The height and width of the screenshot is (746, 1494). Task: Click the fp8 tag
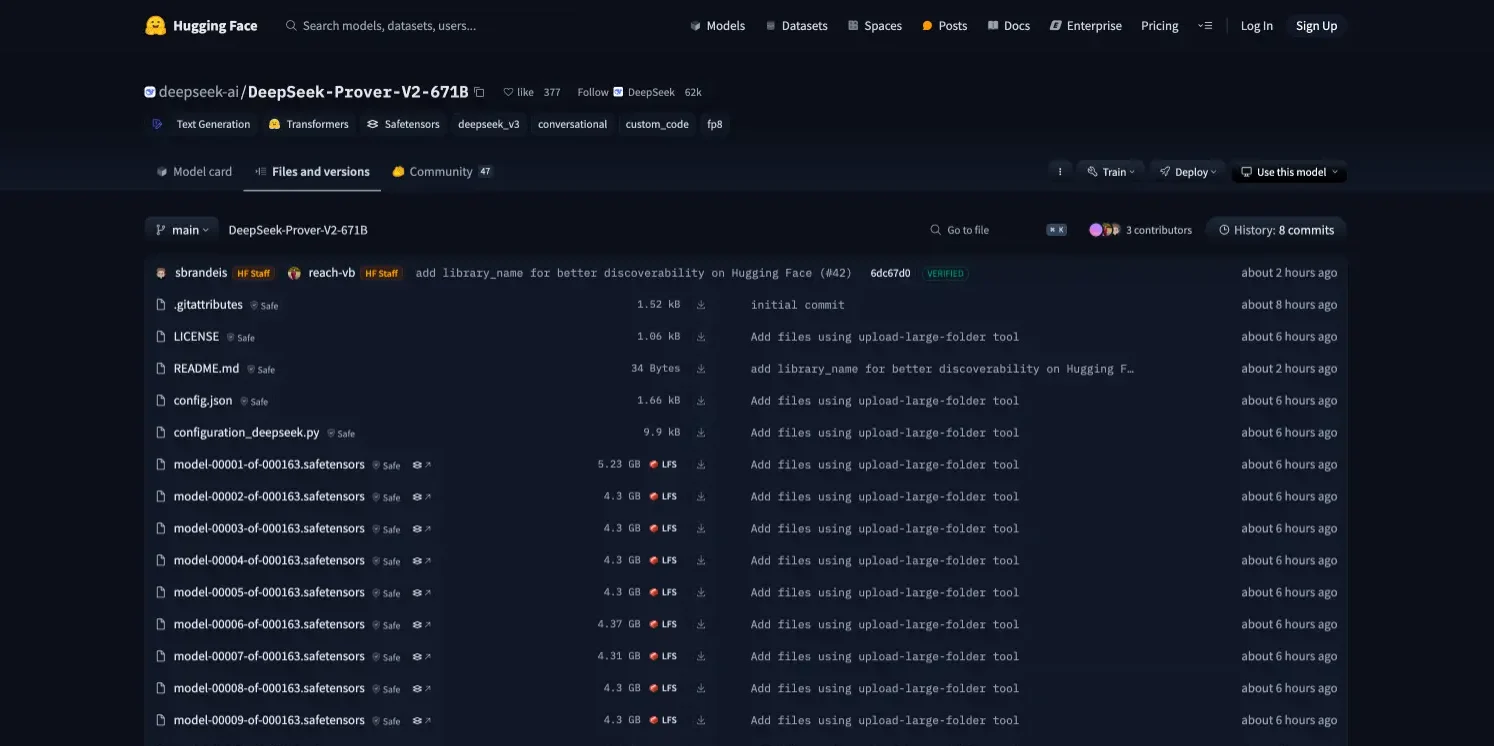[715, 125]
